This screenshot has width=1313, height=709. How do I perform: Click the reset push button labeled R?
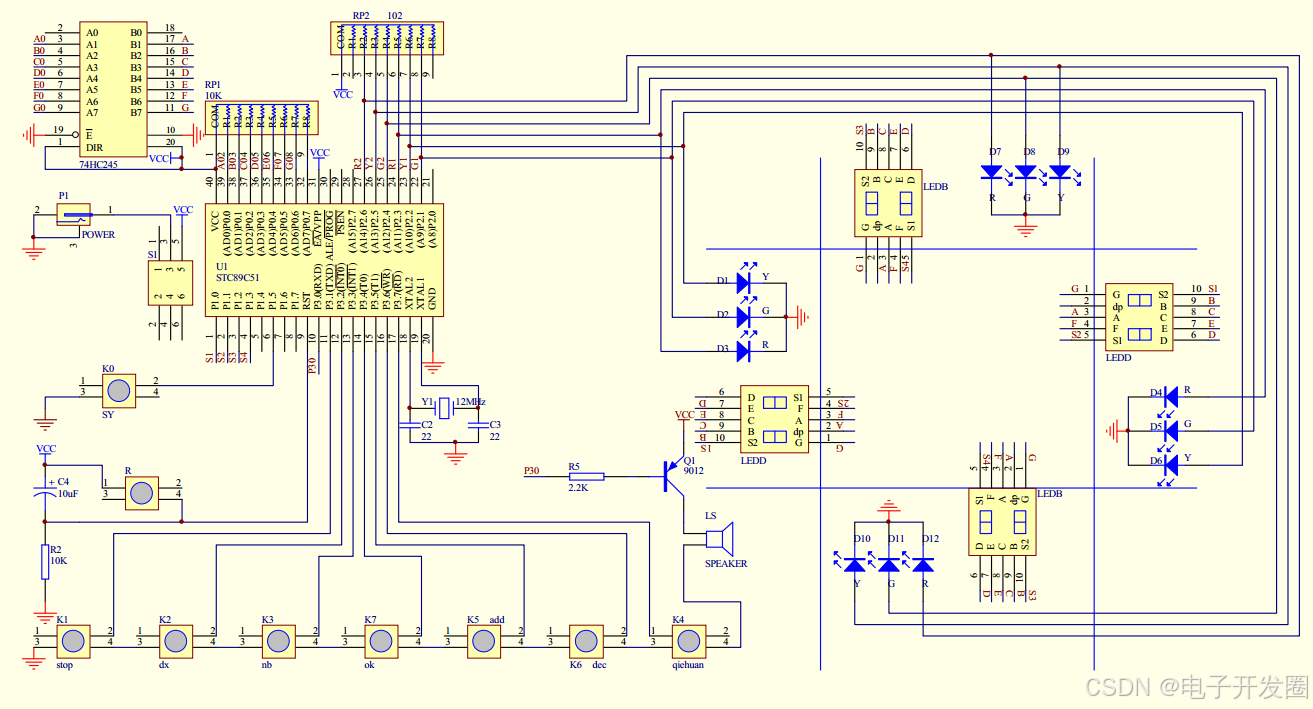[x=142, y=493]
